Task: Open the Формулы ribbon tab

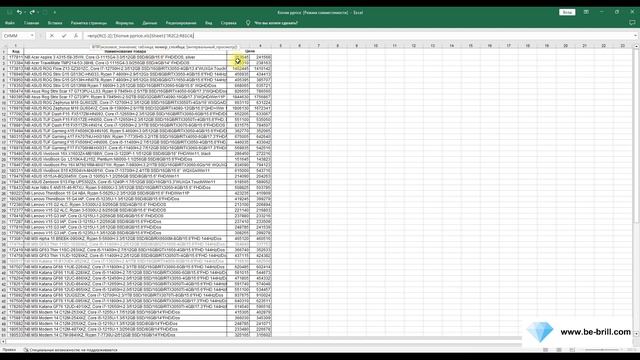Action: (x=124, y=23)
